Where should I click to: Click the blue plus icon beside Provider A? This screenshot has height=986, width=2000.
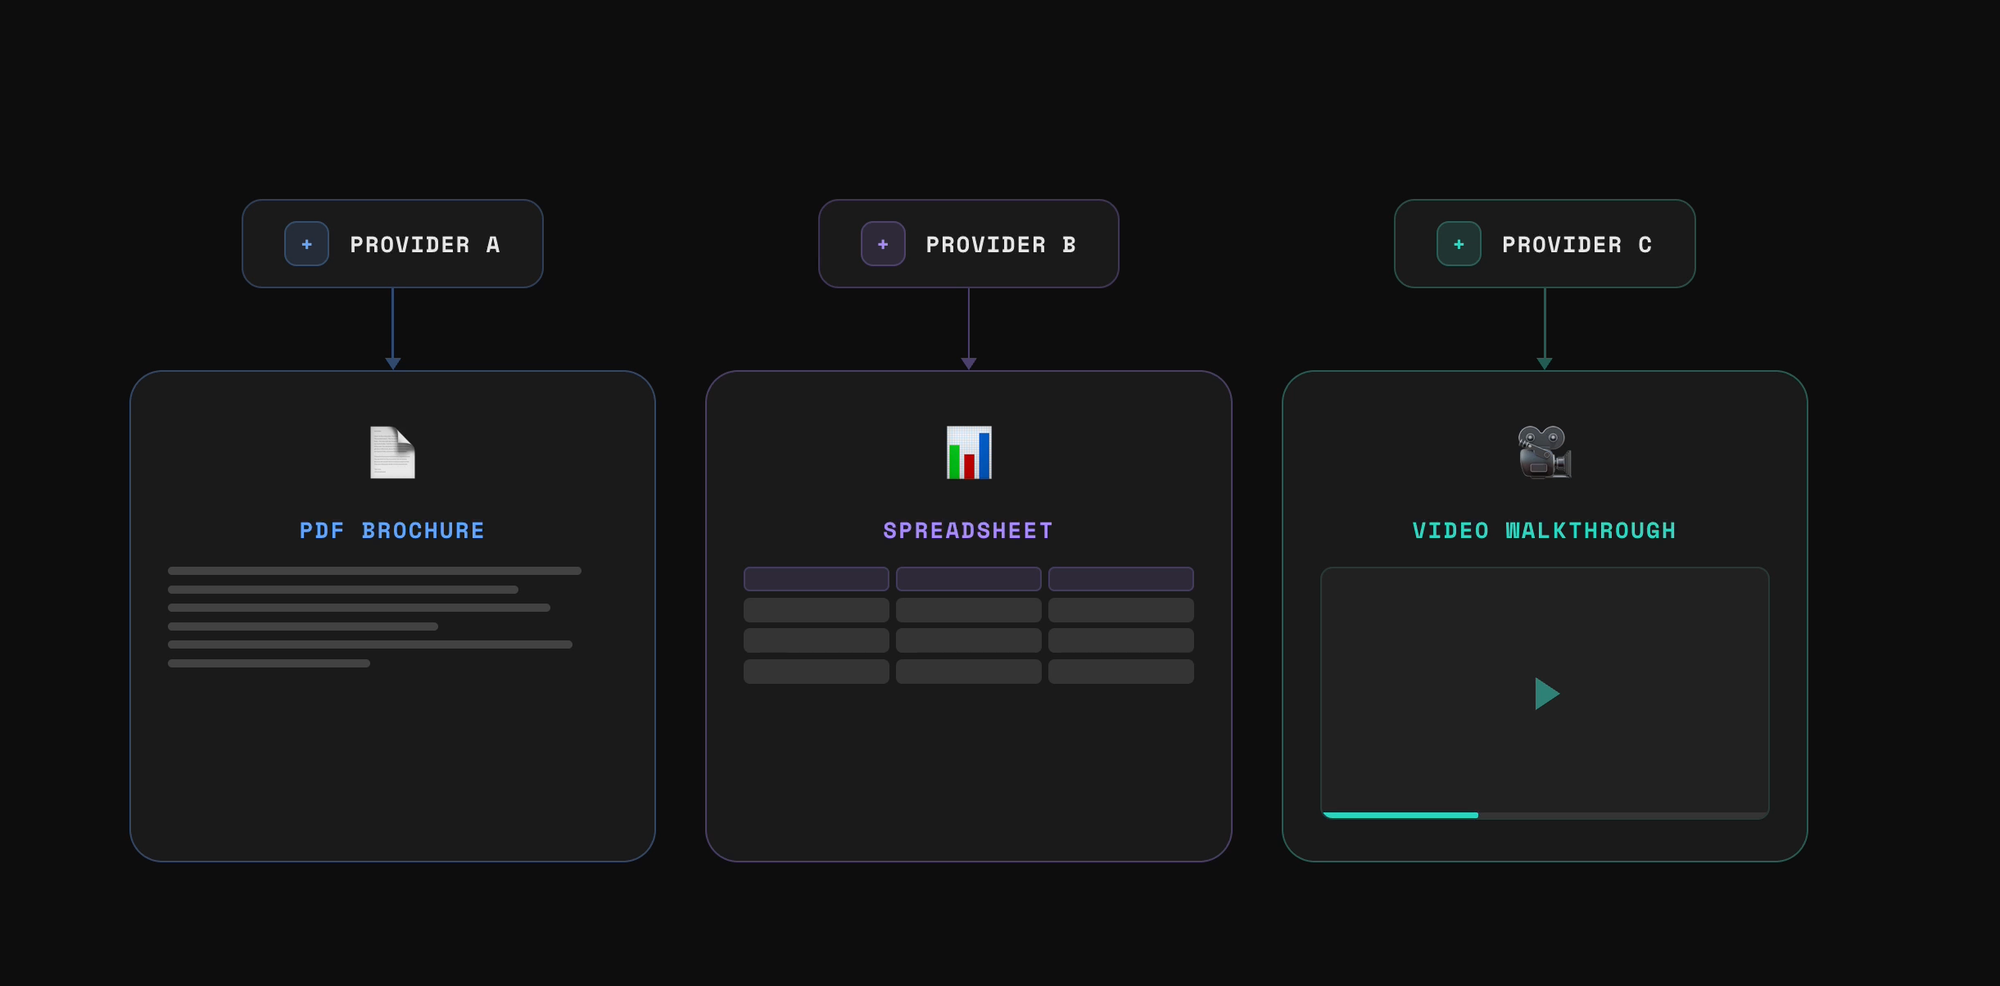[x=307, y=244]
